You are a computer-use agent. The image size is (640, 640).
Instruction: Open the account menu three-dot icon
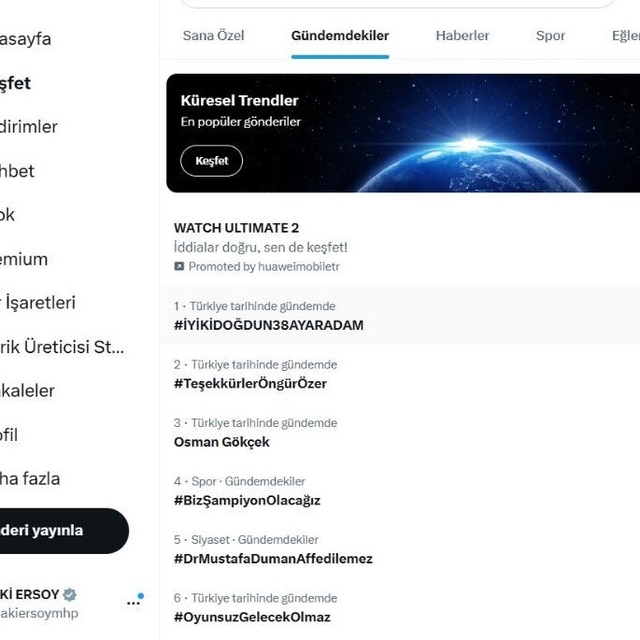[133, 603]
